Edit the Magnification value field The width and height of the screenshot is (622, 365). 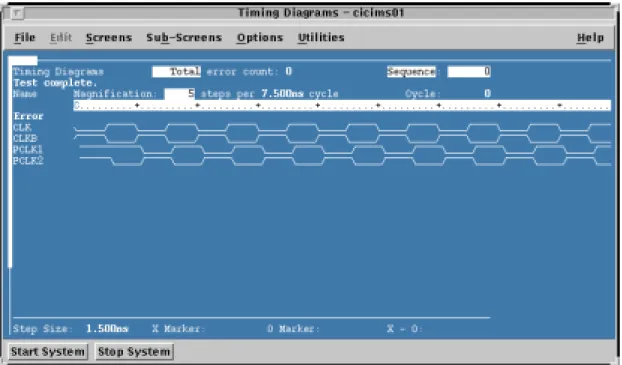coord(180,94)
